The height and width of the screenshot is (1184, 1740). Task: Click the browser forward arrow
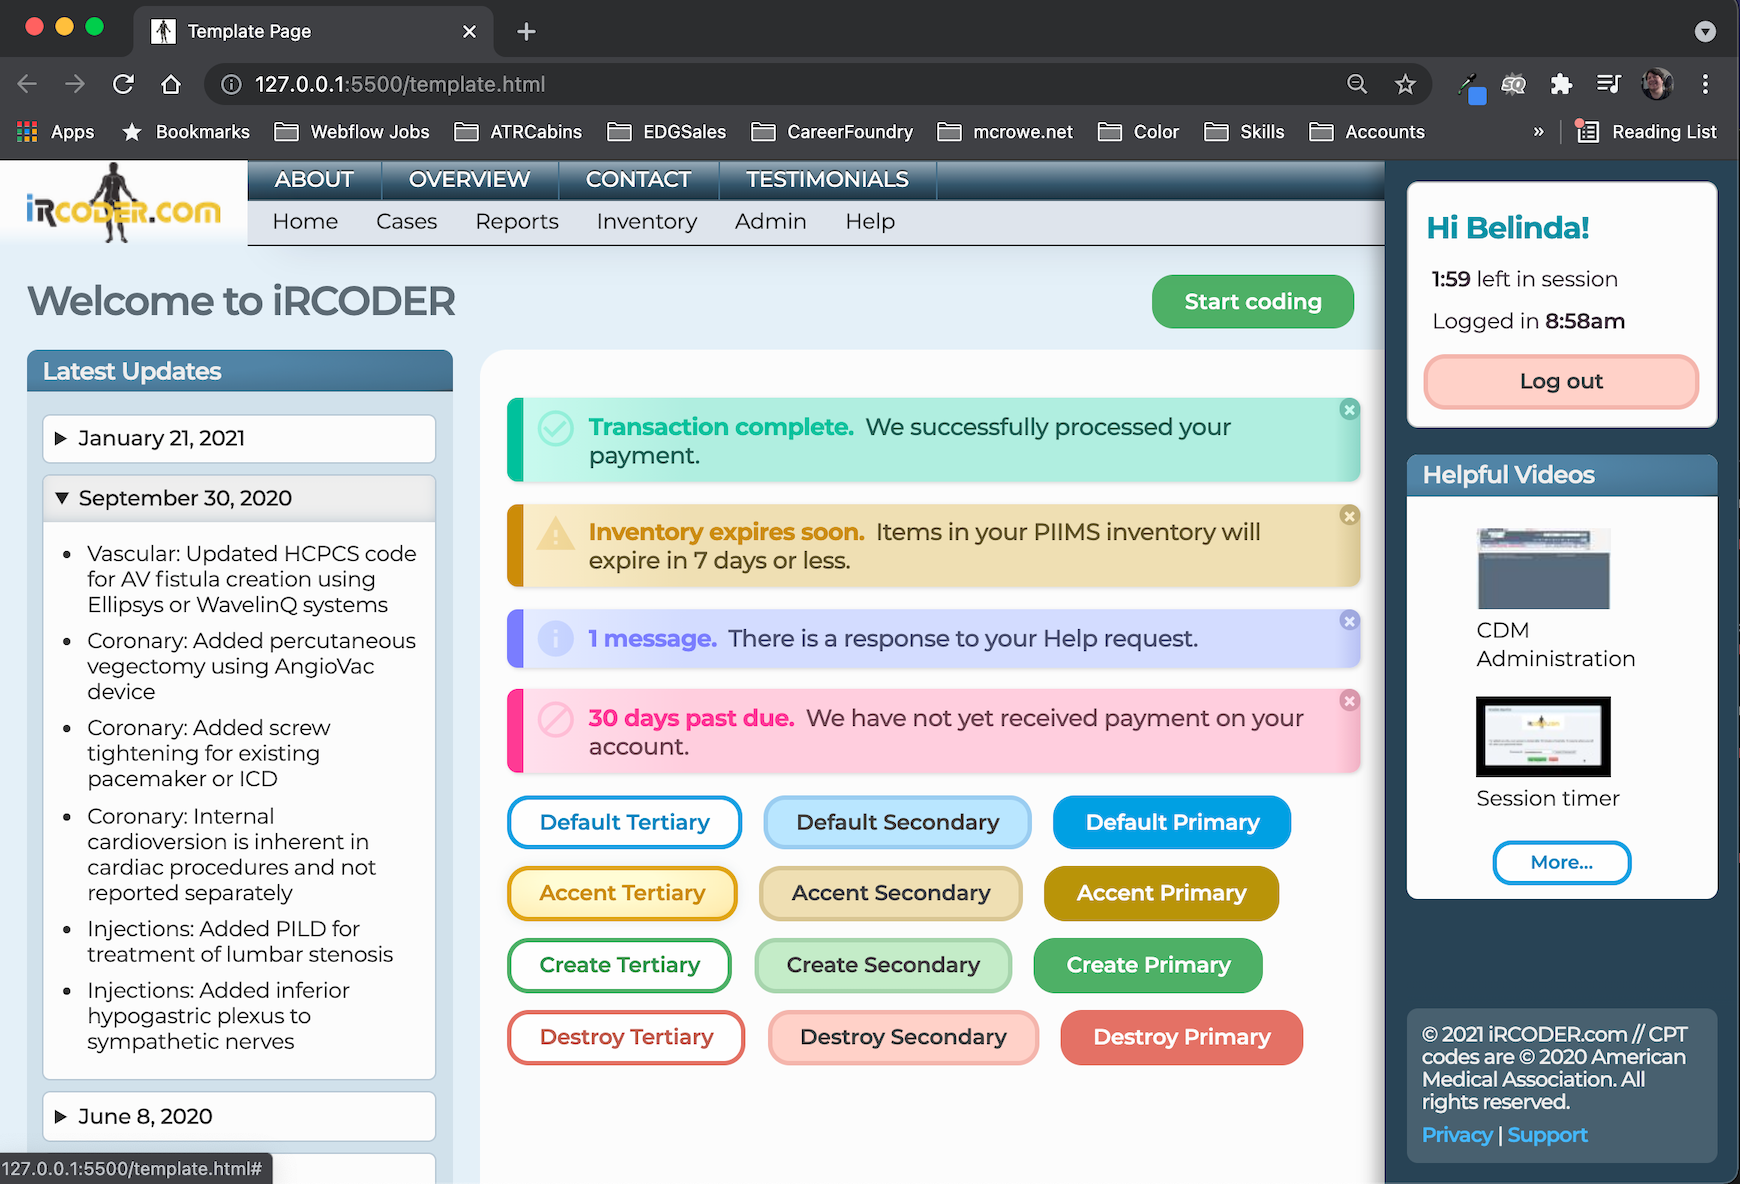pyautogui.click(x=75, y=84)
